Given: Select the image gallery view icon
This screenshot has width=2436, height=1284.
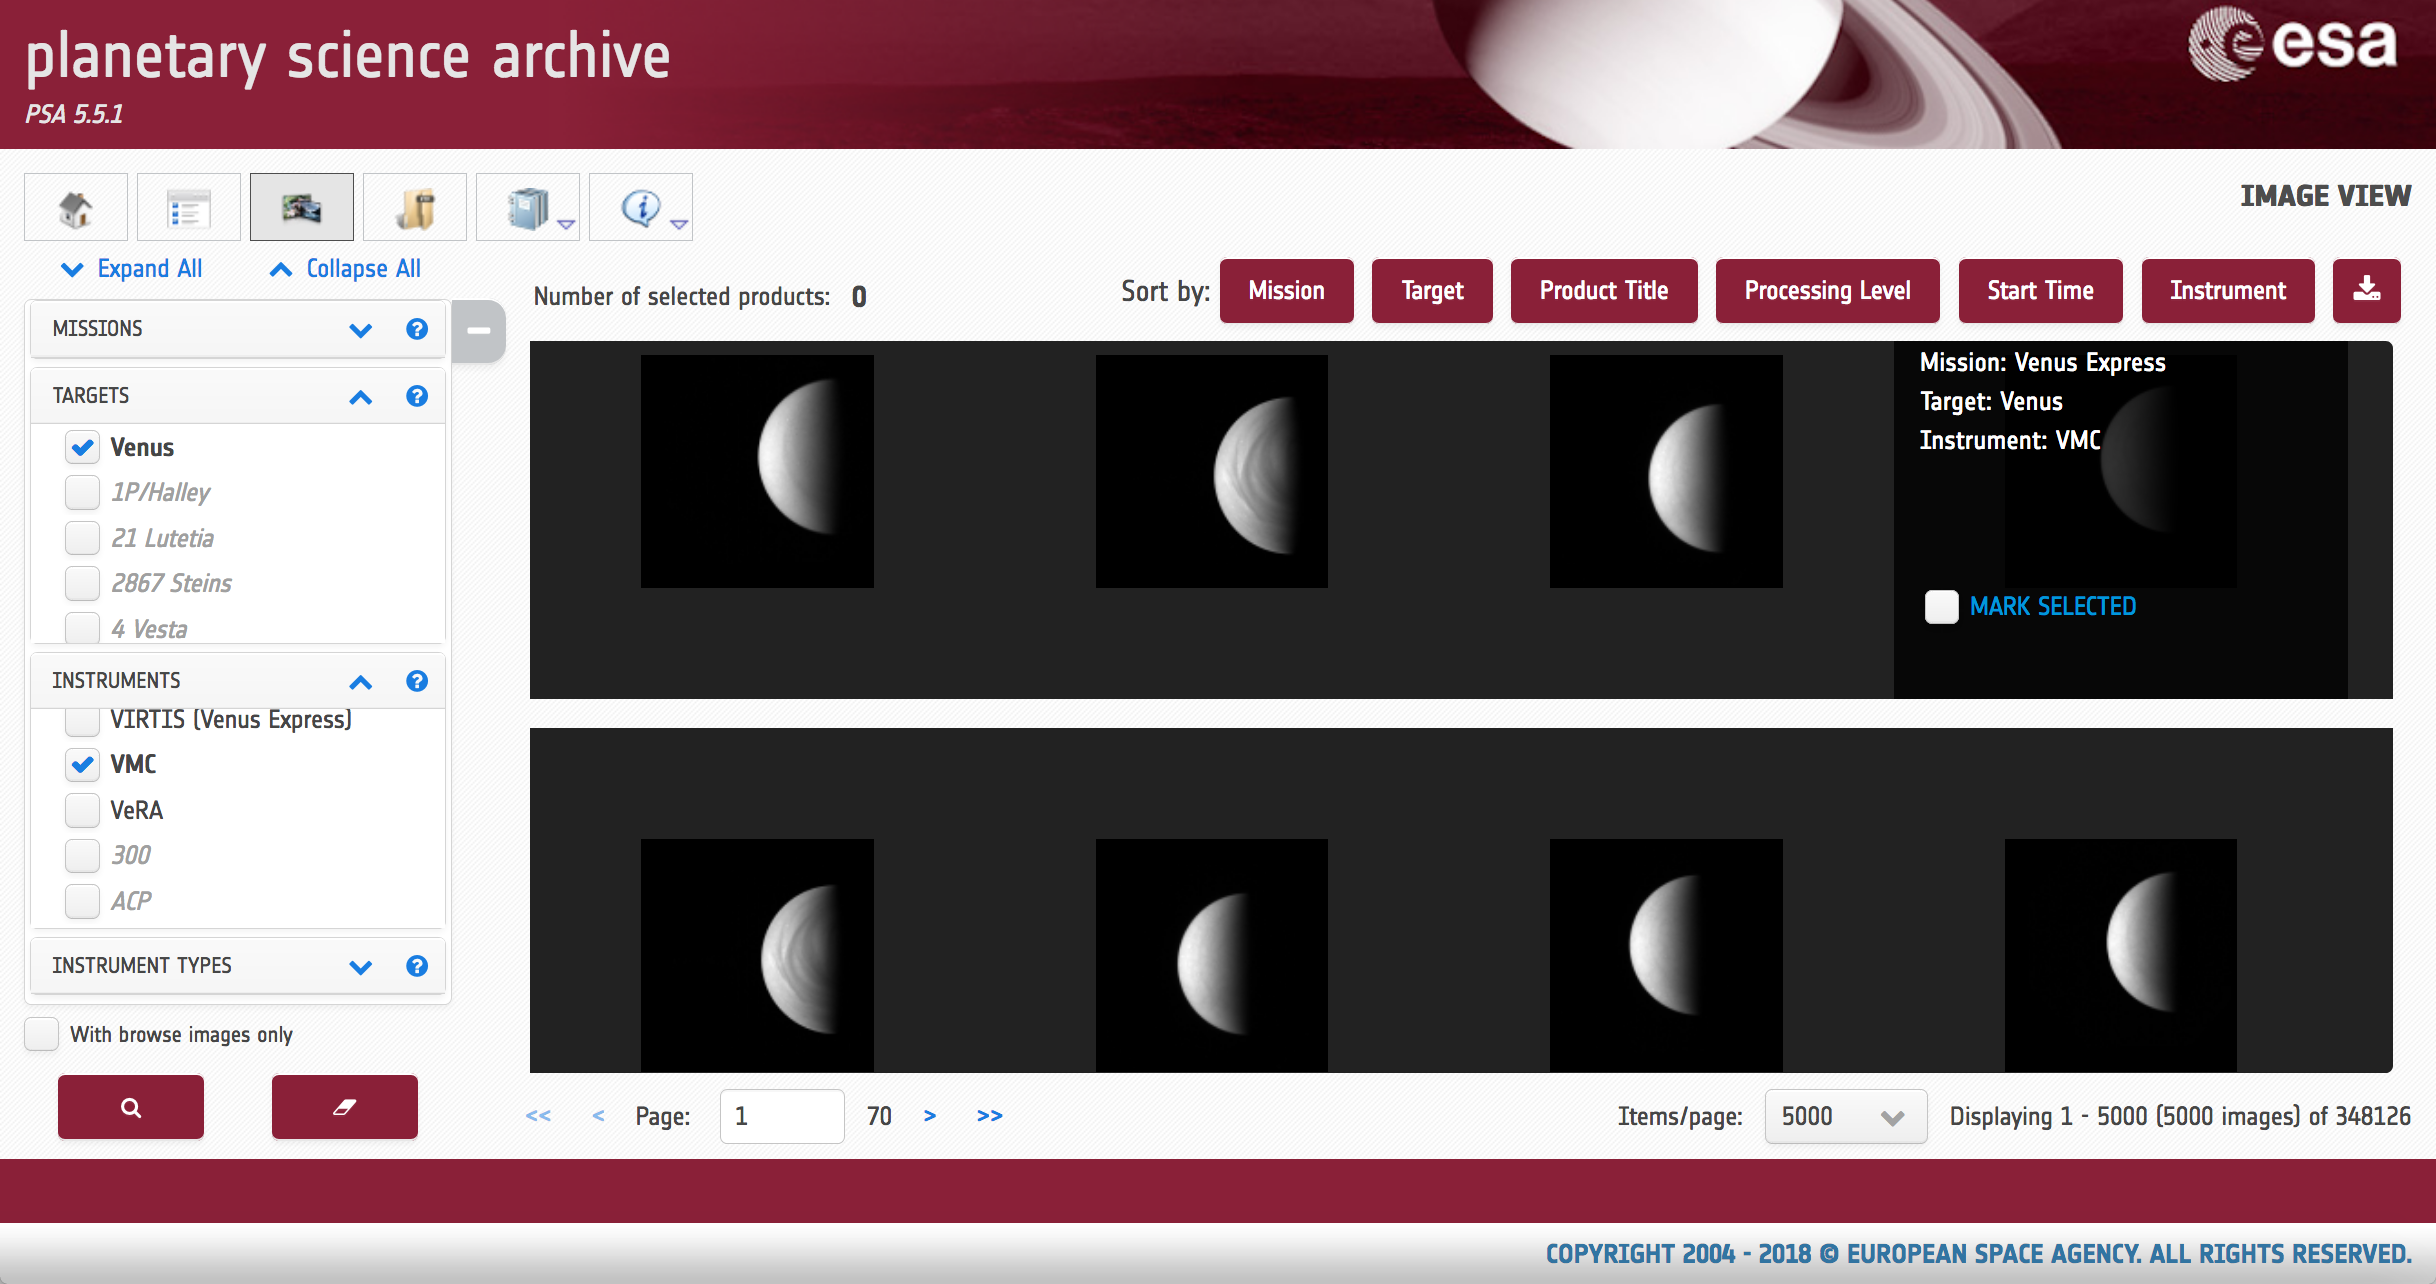Looking at the screenshot, I should point(301,207).
